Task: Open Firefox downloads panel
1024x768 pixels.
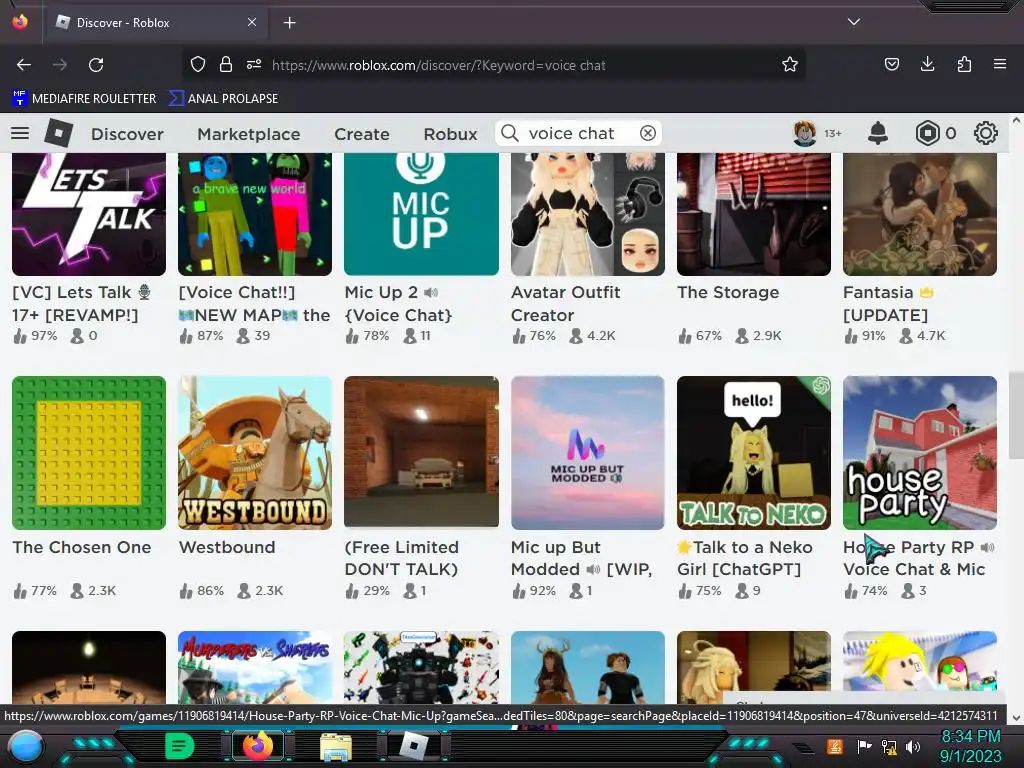Action: pos(927,64)
